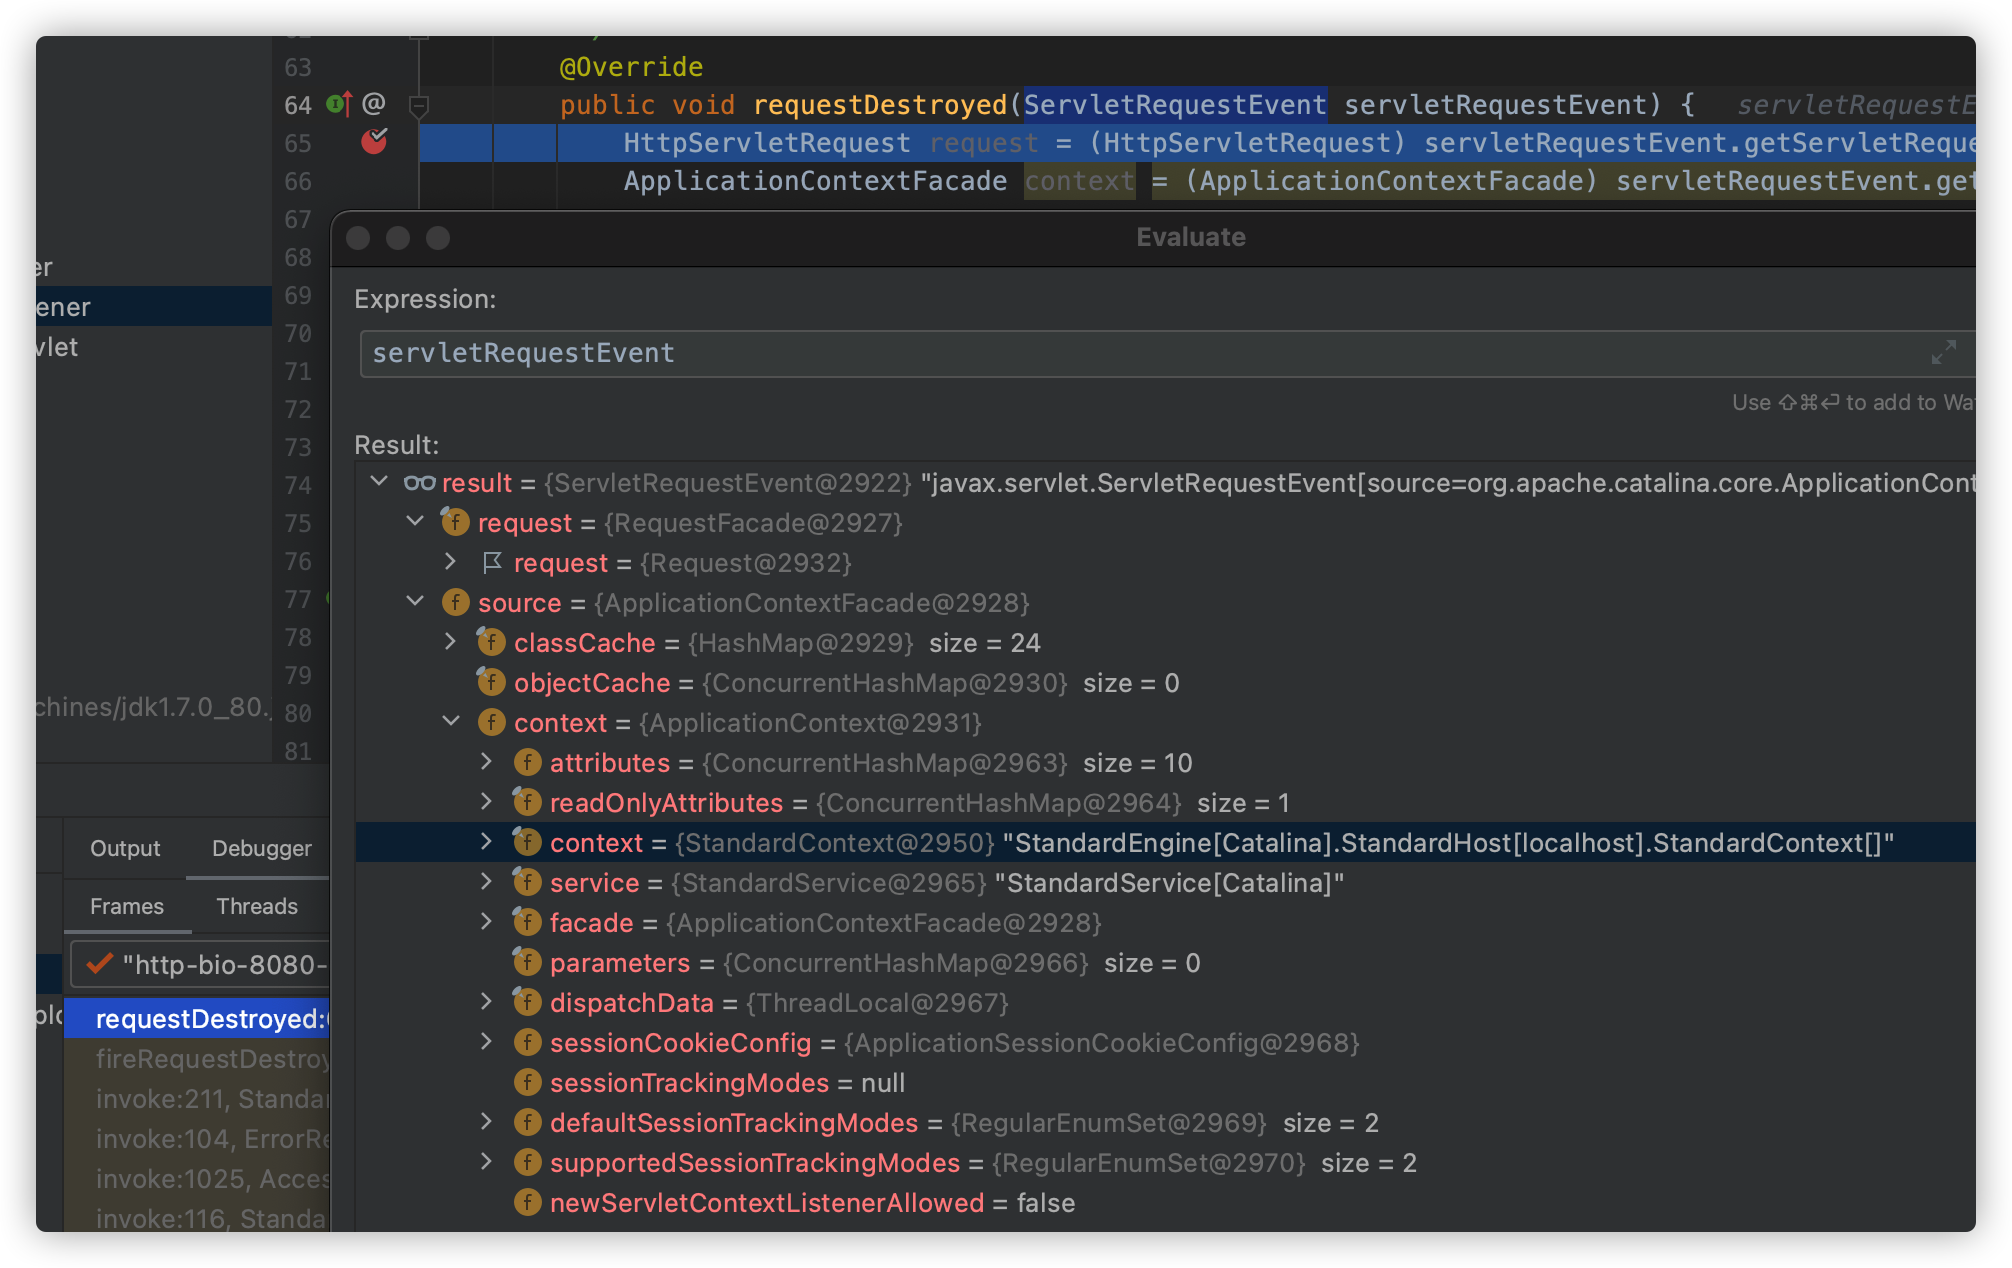Image resolution: width=2012 pixels, height=1268 pixels.
Task: Click the field icon next to classCache
Action: 491,642
